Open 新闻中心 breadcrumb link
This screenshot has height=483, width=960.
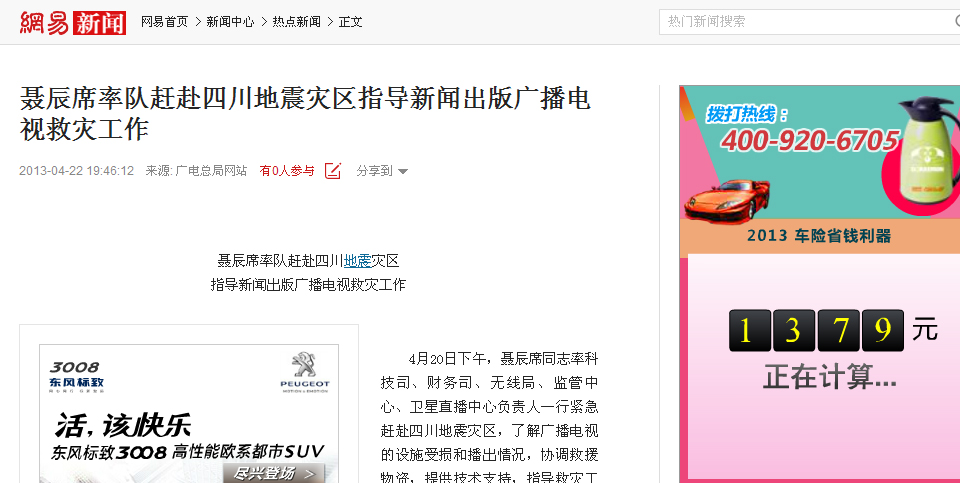click(230, 22)
